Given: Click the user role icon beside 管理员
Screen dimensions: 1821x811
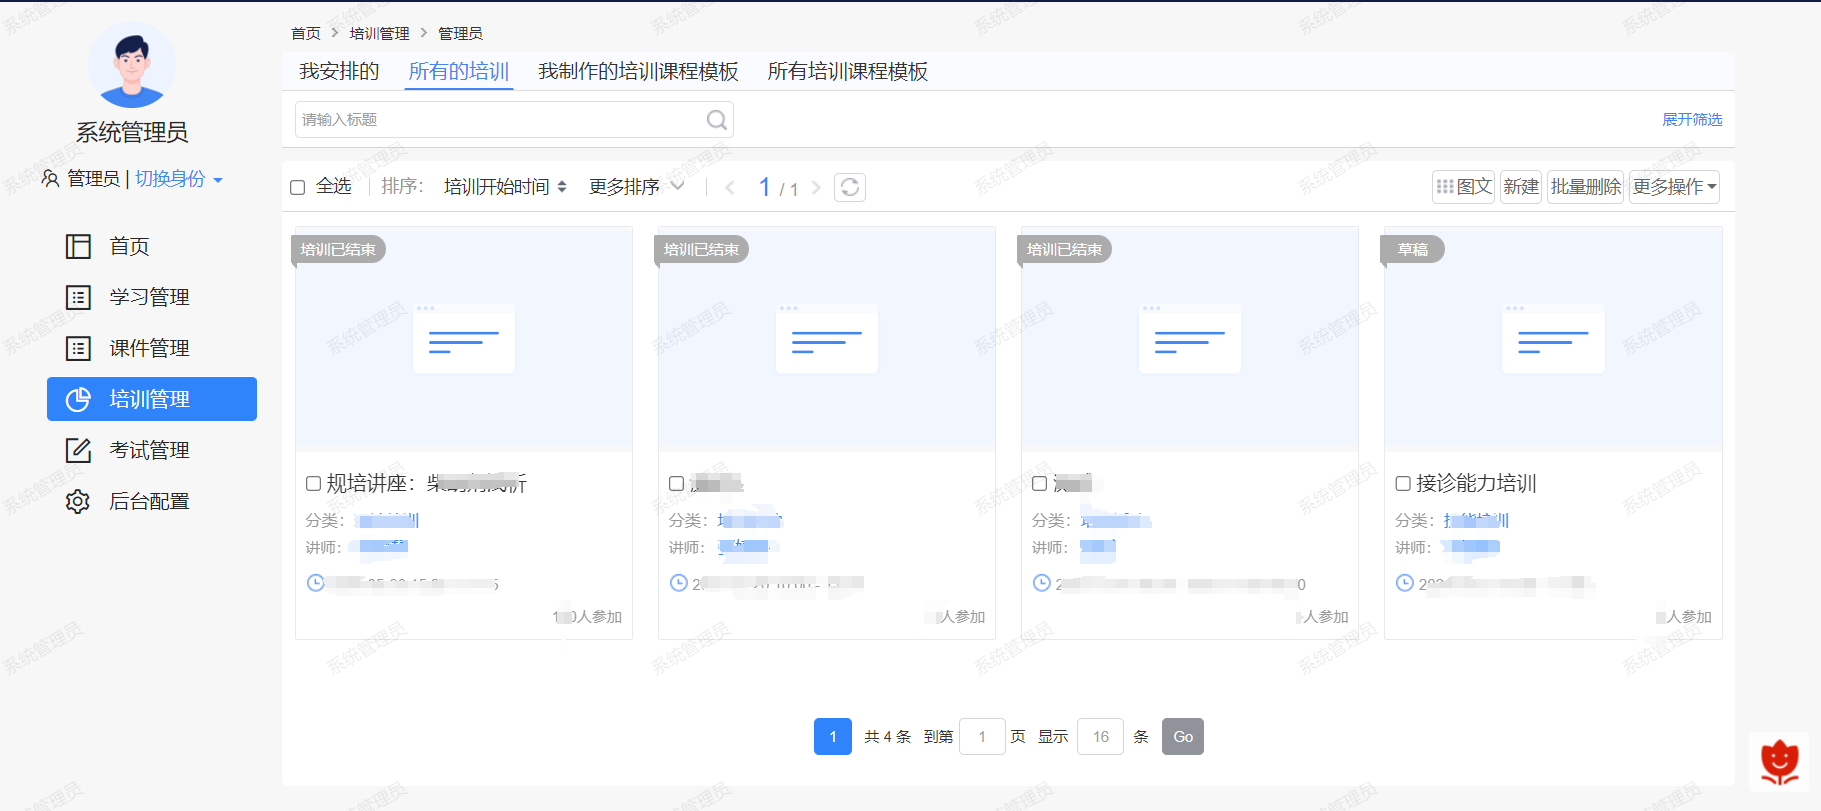Looking at the screenshot, I should (50, 178).
